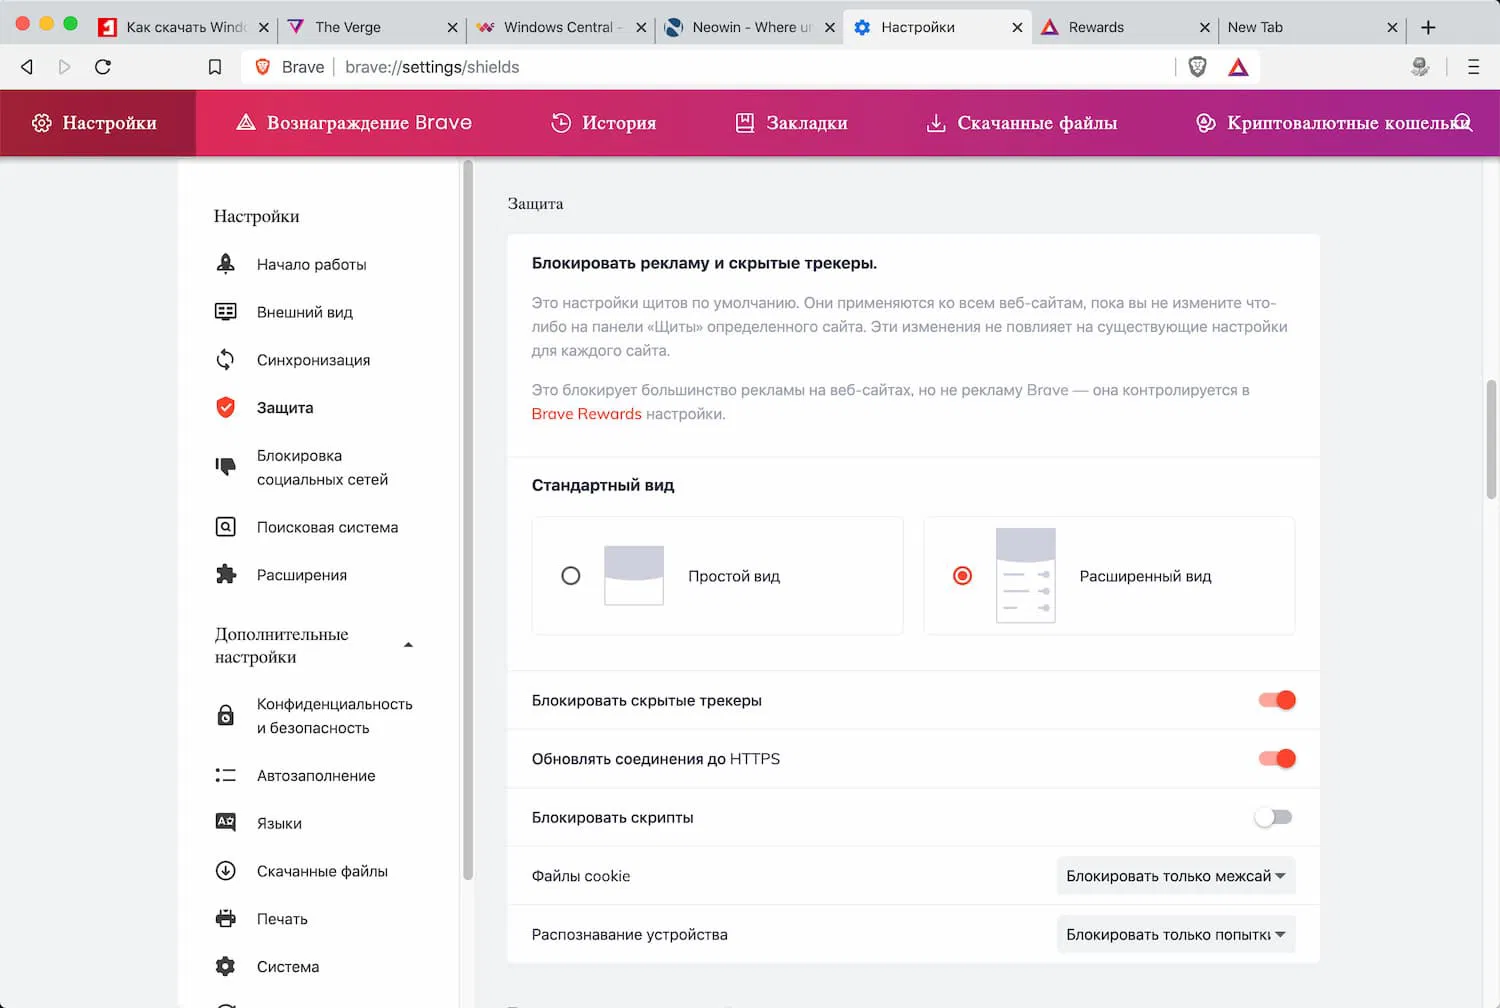Open the browser profile icon

tap(1420, 67)
